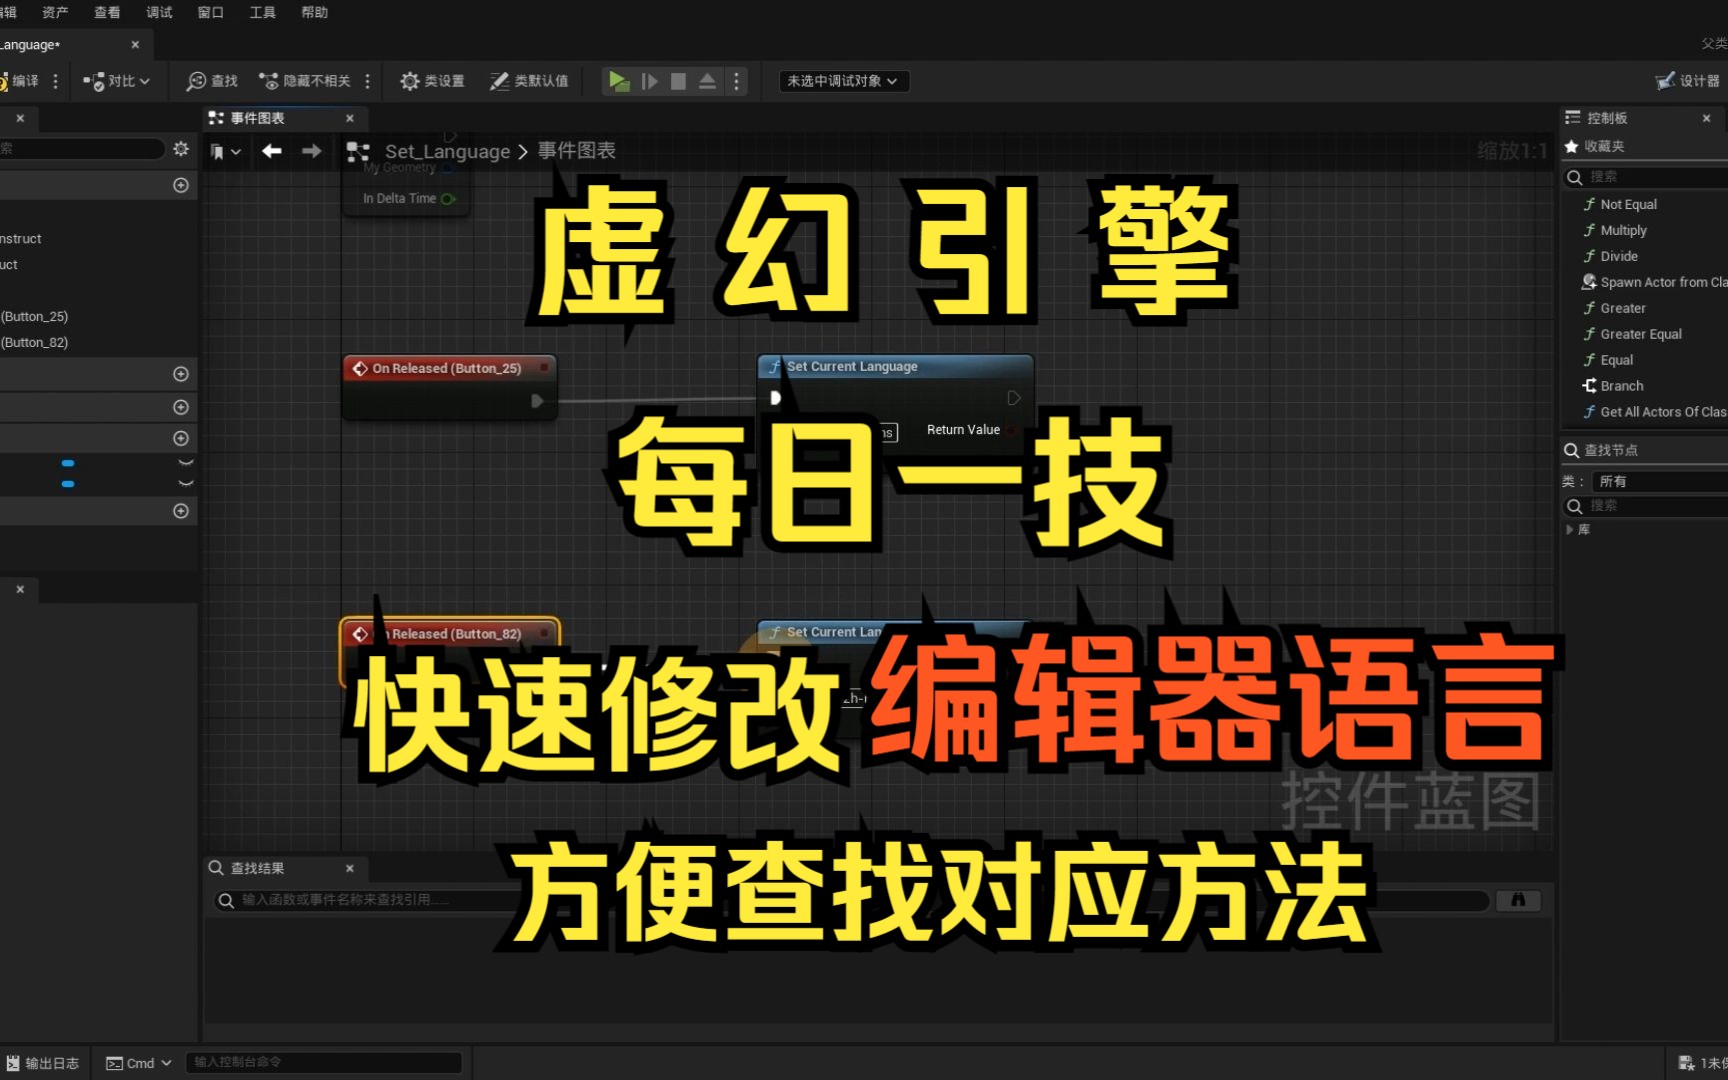Viewport: 1728px width, 1080px height.
Task: Close the Palette (控制板) panel
Action: tap(1706, 118)
